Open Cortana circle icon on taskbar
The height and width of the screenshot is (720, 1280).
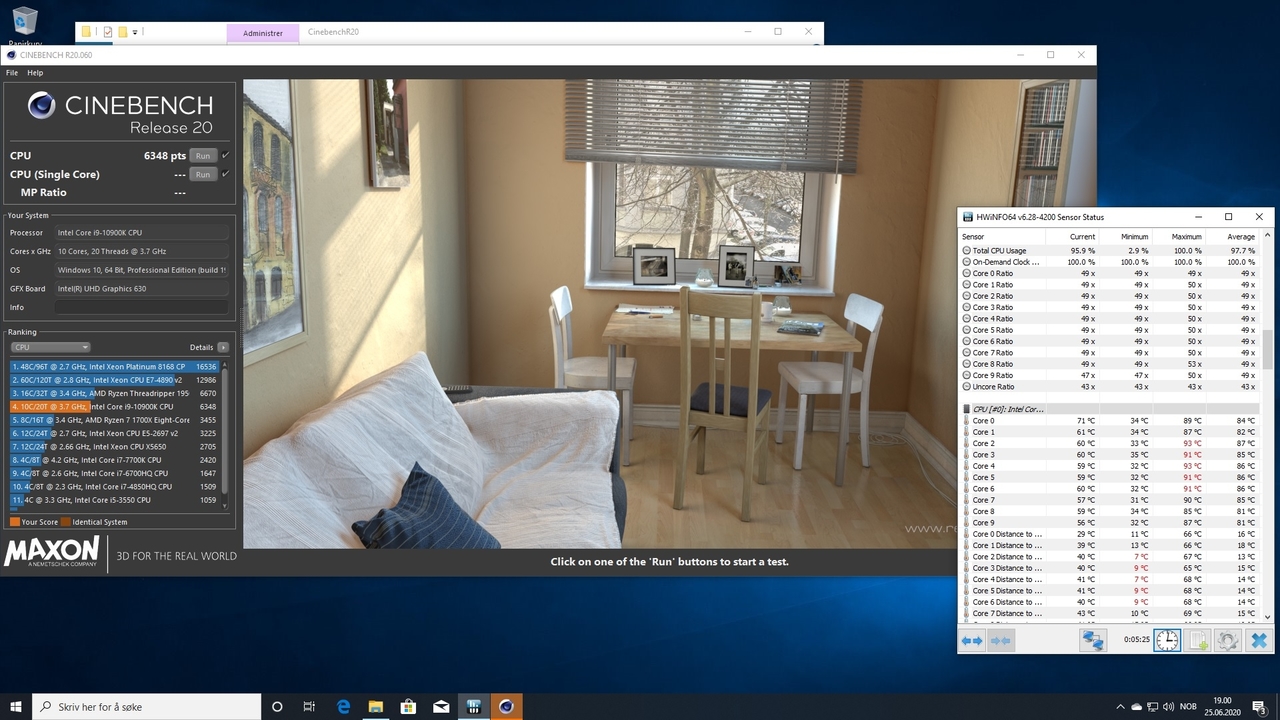click(277, 706)
